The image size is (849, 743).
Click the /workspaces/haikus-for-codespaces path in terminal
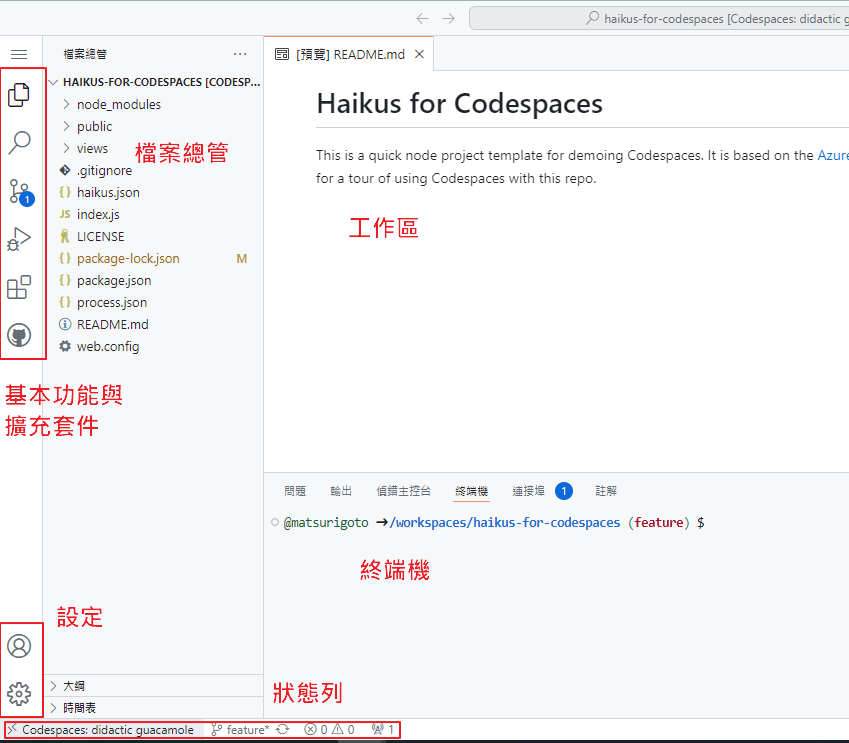point(505,523)
